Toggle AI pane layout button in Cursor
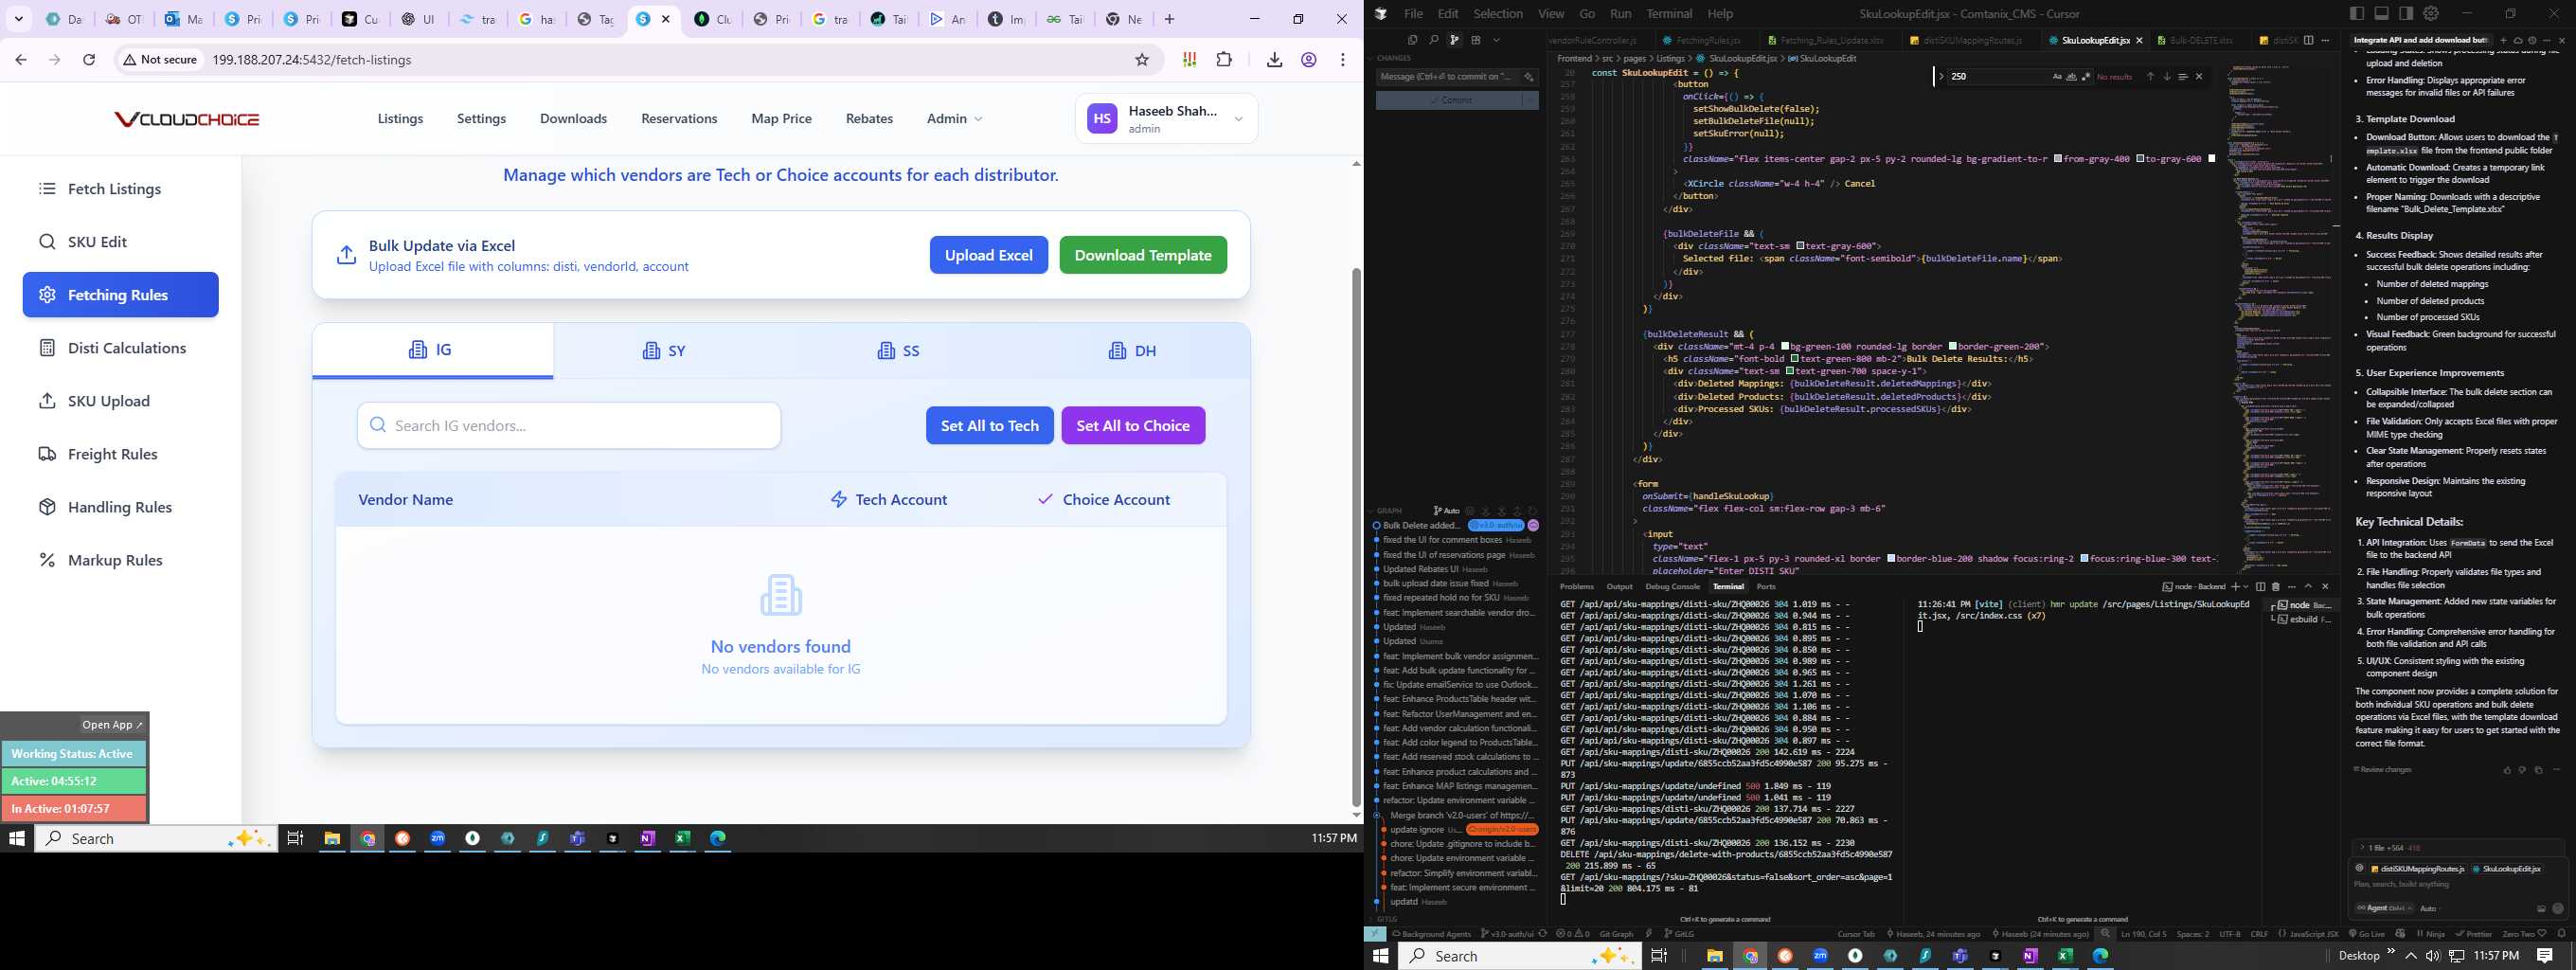Screen dimensions: 2576x970 pyautogui.click(x=2406, y=13)
